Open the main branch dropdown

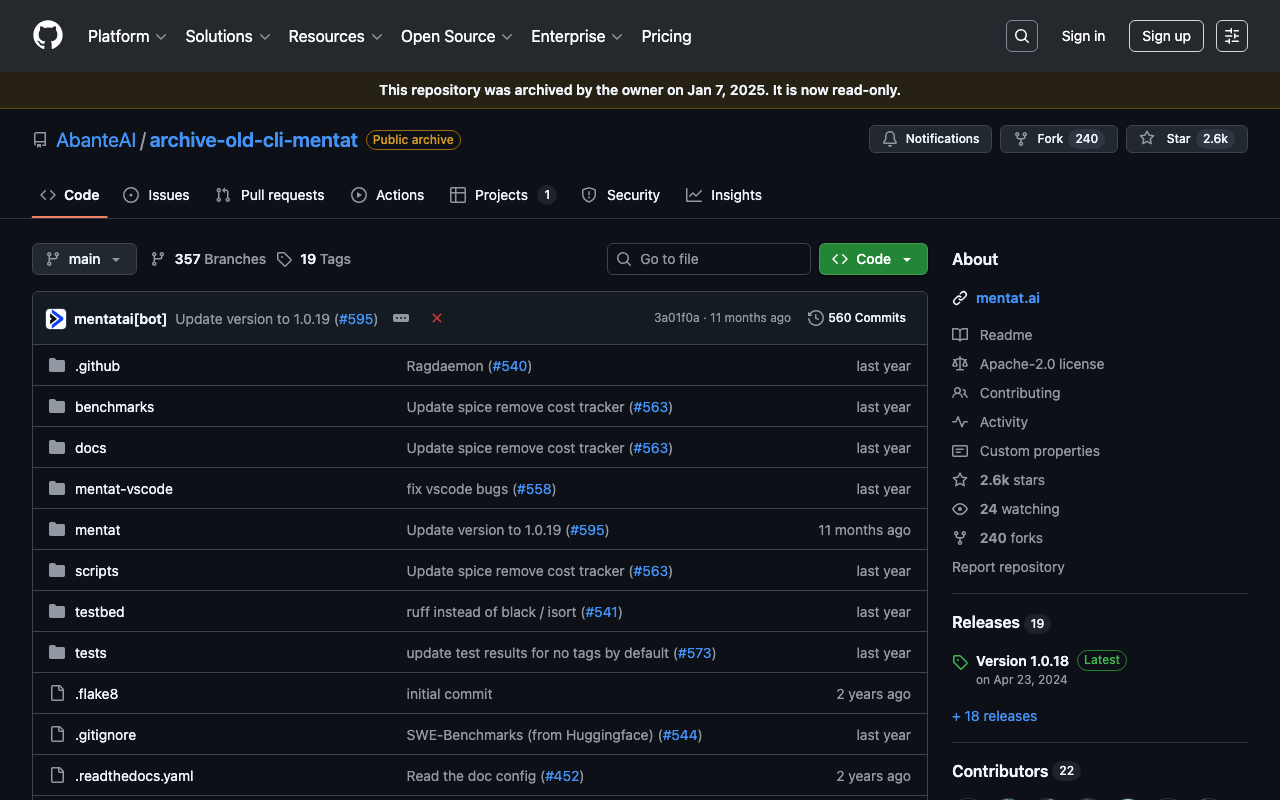click(84, 259)
